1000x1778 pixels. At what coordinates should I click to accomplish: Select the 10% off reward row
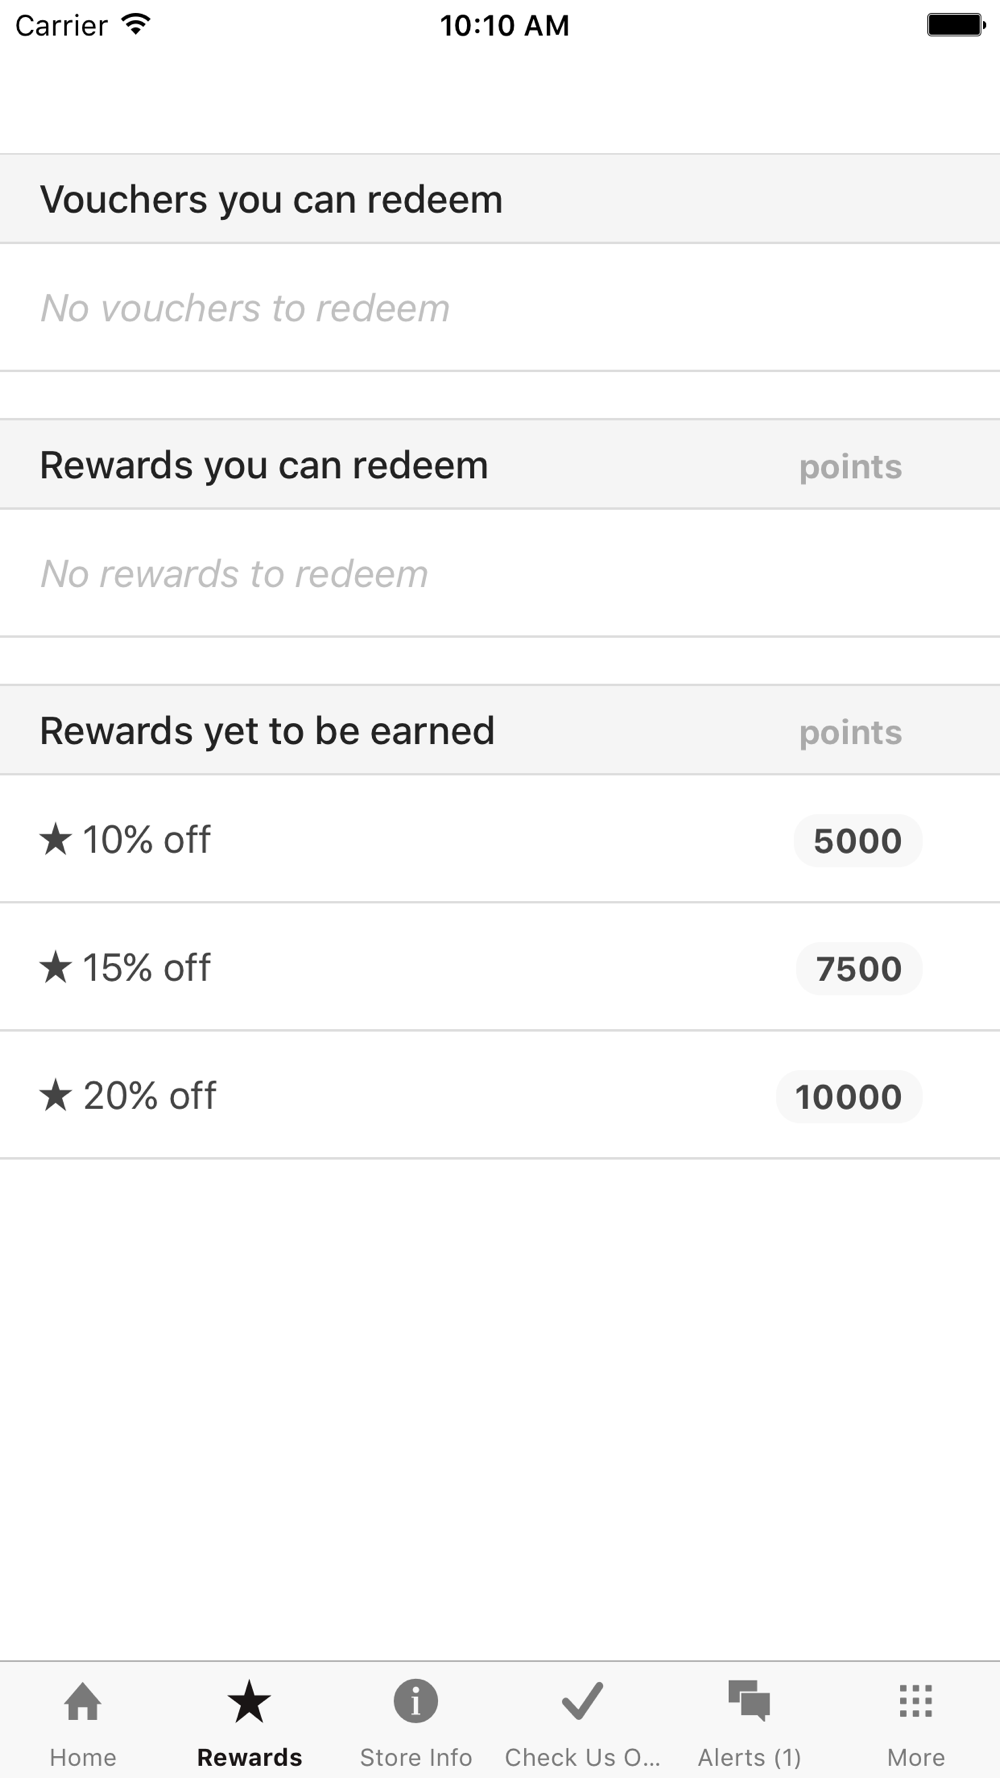click(x=500, y=839)
